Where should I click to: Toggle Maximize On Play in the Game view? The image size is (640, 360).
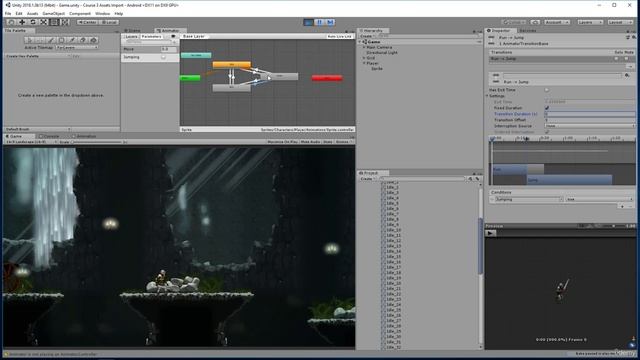282,142
